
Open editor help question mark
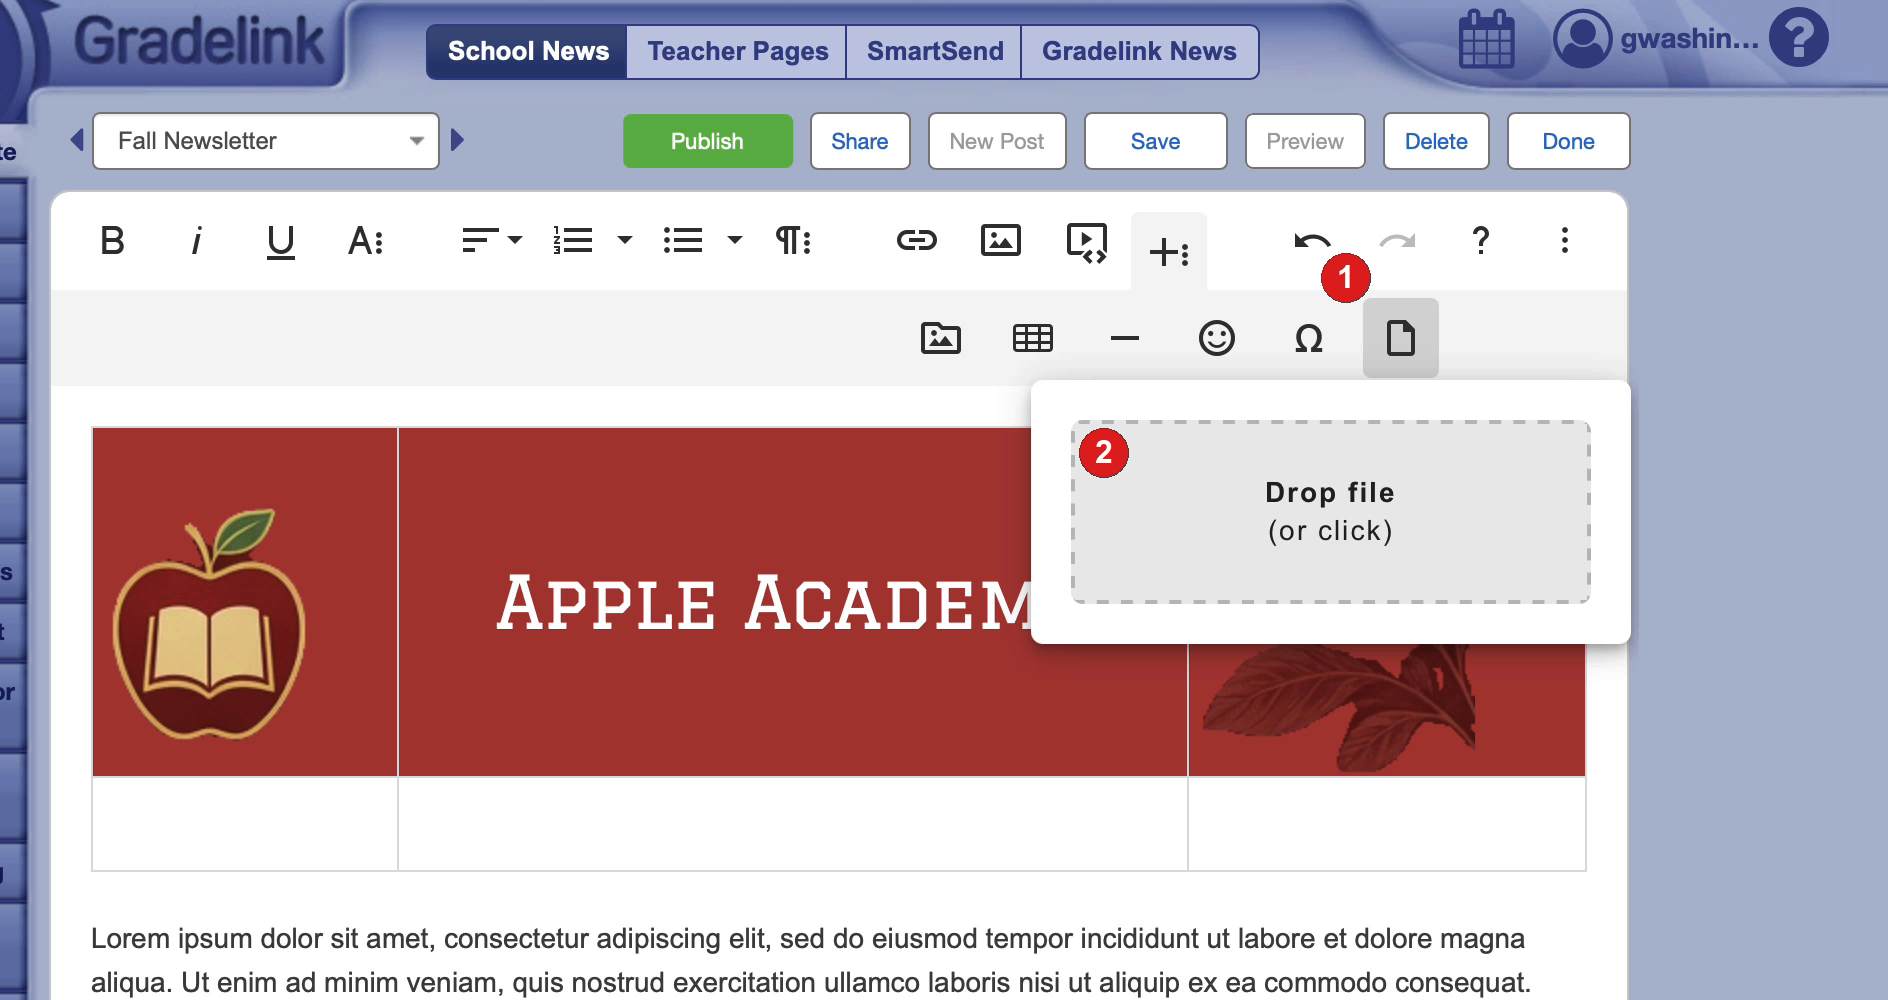pyautogui.click(x=1481, y=240)
